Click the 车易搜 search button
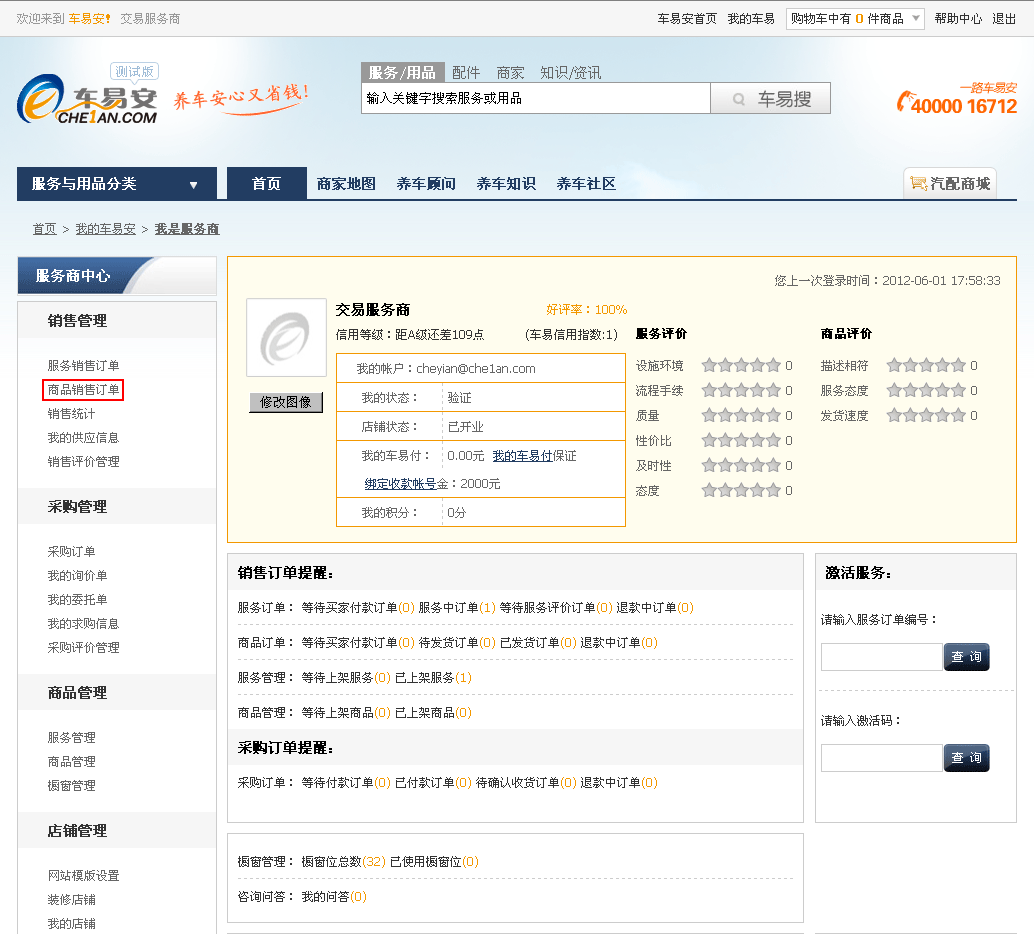The width and height of the screenshot is (1034, 934). coord(770,99)
